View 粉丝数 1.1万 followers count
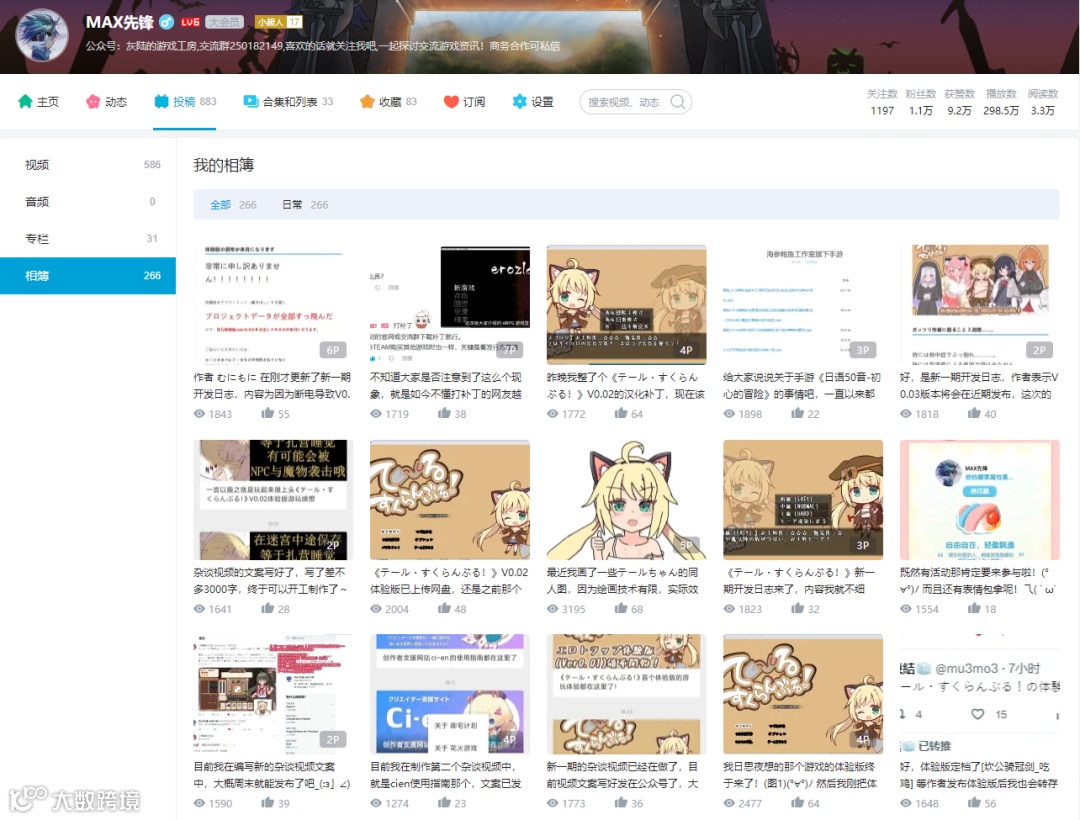The height and width of the screenshot is (820, 1080). click(921, 102)
